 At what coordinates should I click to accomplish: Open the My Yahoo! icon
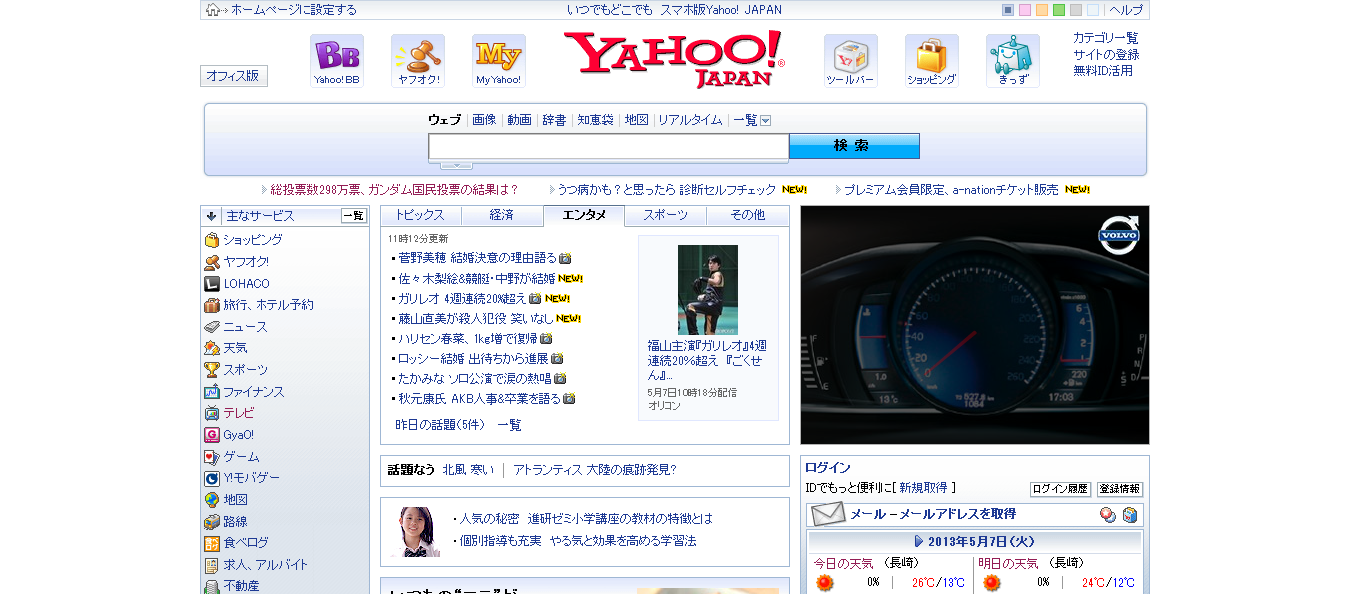click(499, 61)
